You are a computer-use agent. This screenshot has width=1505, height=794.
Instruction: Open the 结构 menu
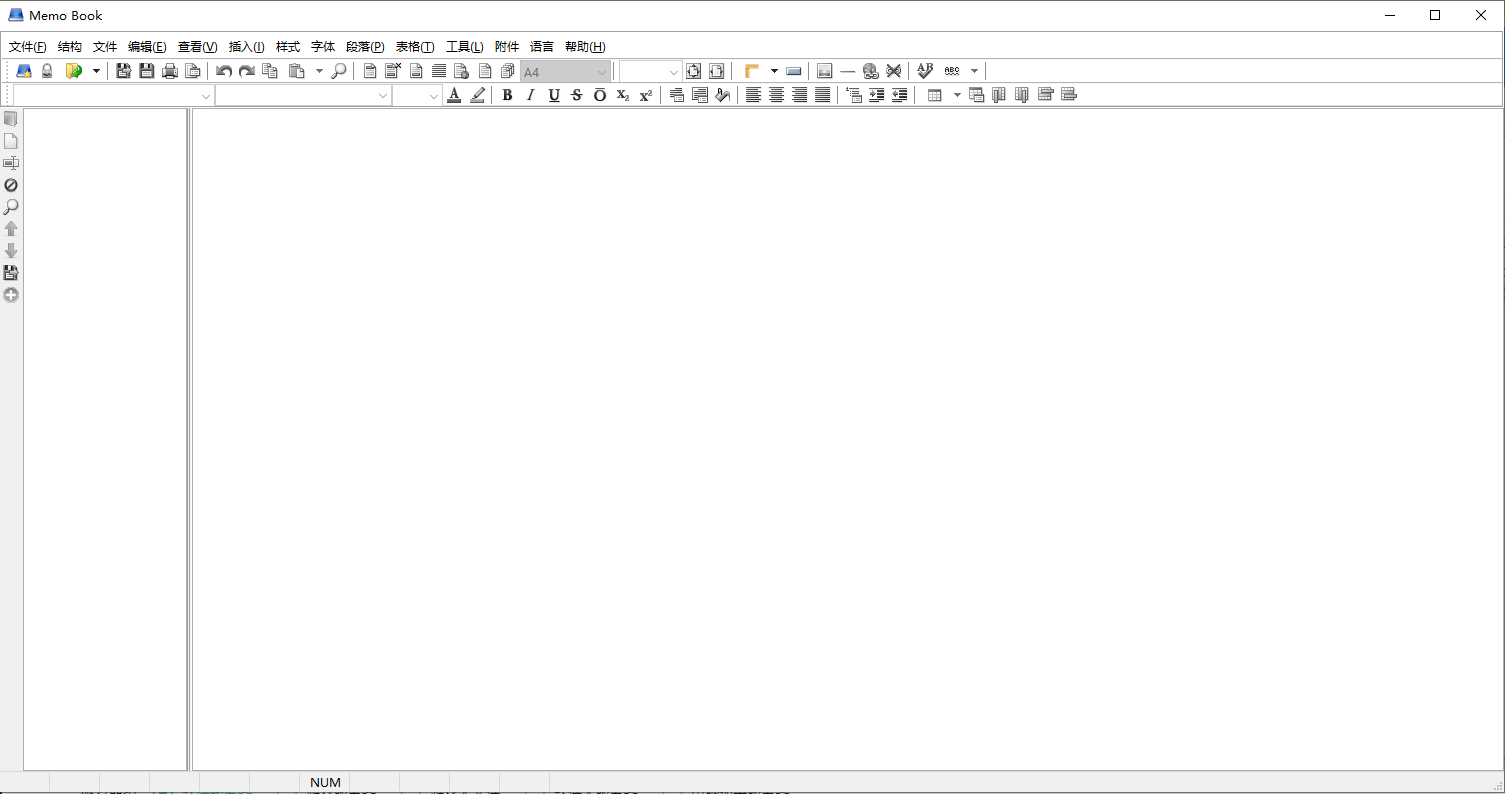[70, 47]
